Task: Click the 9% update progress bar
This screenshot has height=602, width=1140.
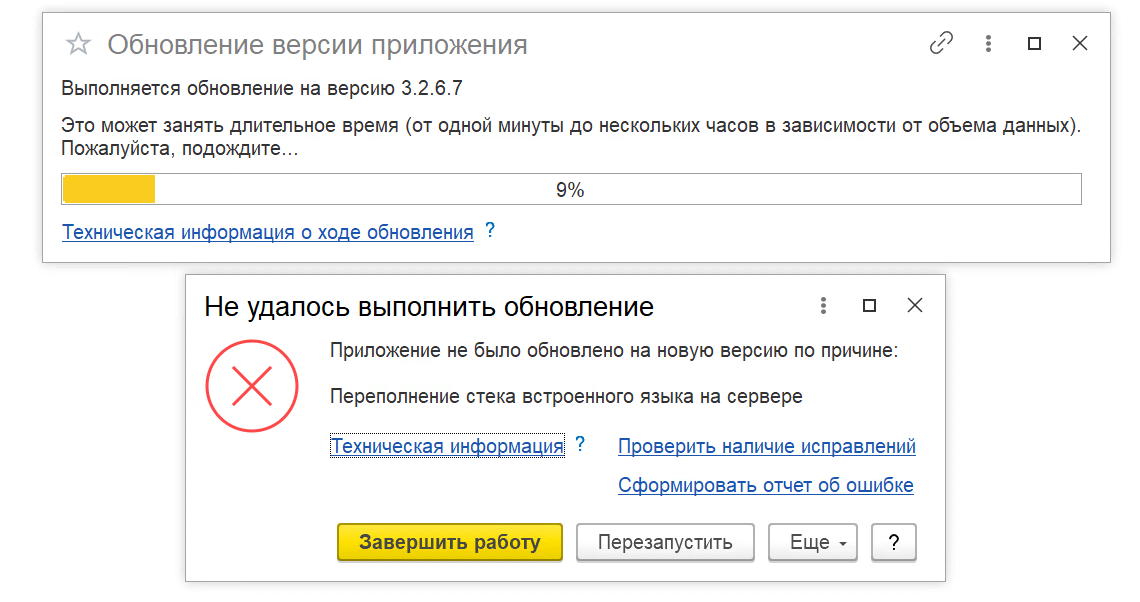Action: (571, 190)
